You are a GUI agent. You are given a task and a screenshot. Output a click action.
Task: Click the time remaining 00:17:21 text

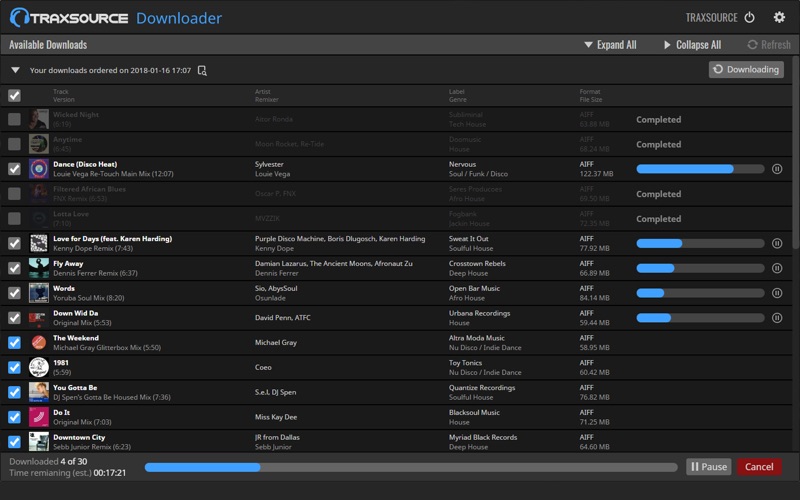(110, 473)
